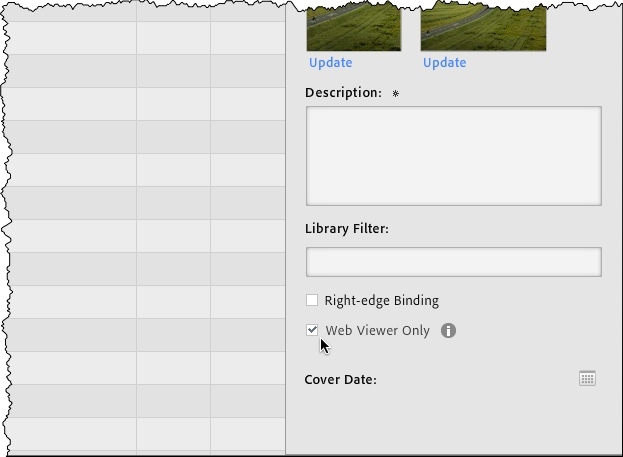The height and width of the screenshot is (457, 623).
Task: Show info about Web Viewer Only
Action: point(448,330)
